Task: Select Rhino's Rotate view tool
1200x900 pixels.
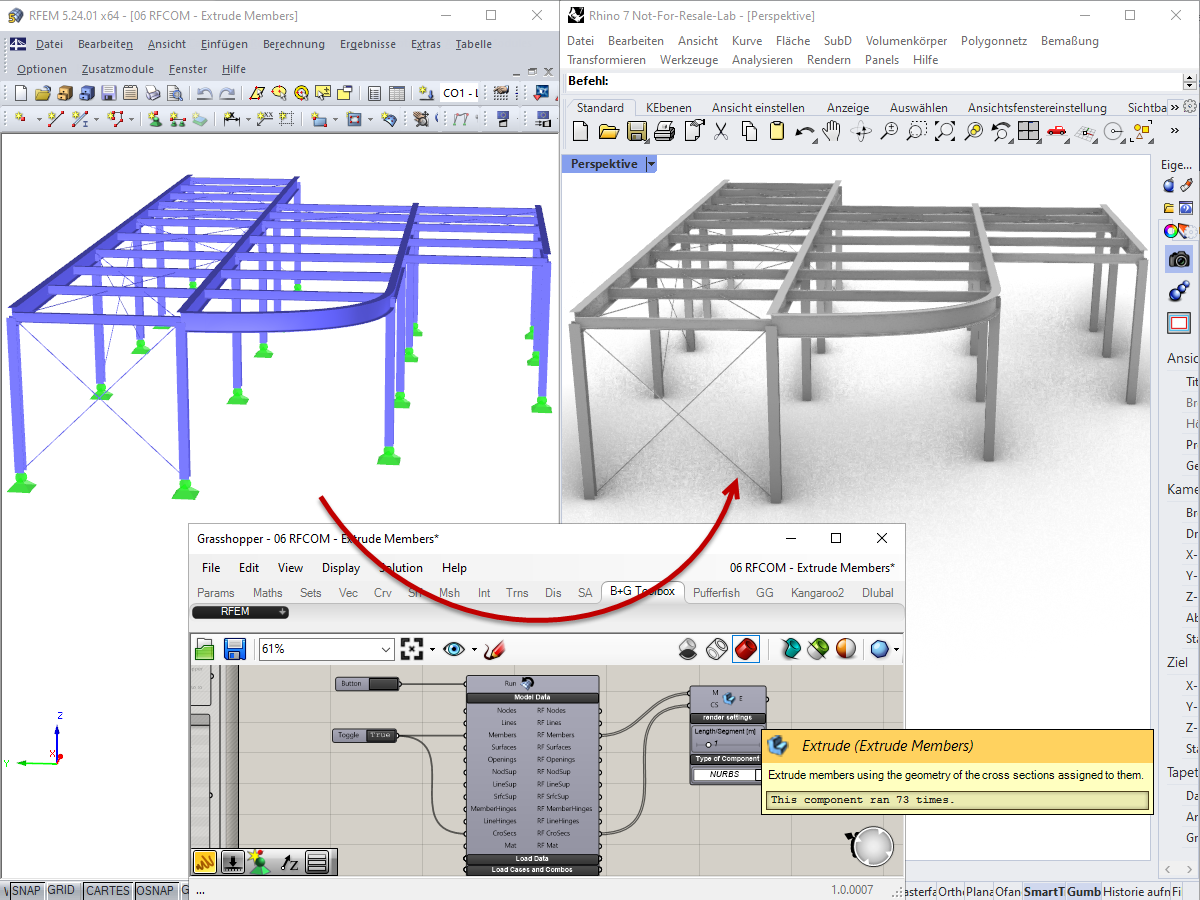Action: pos(860,131)
